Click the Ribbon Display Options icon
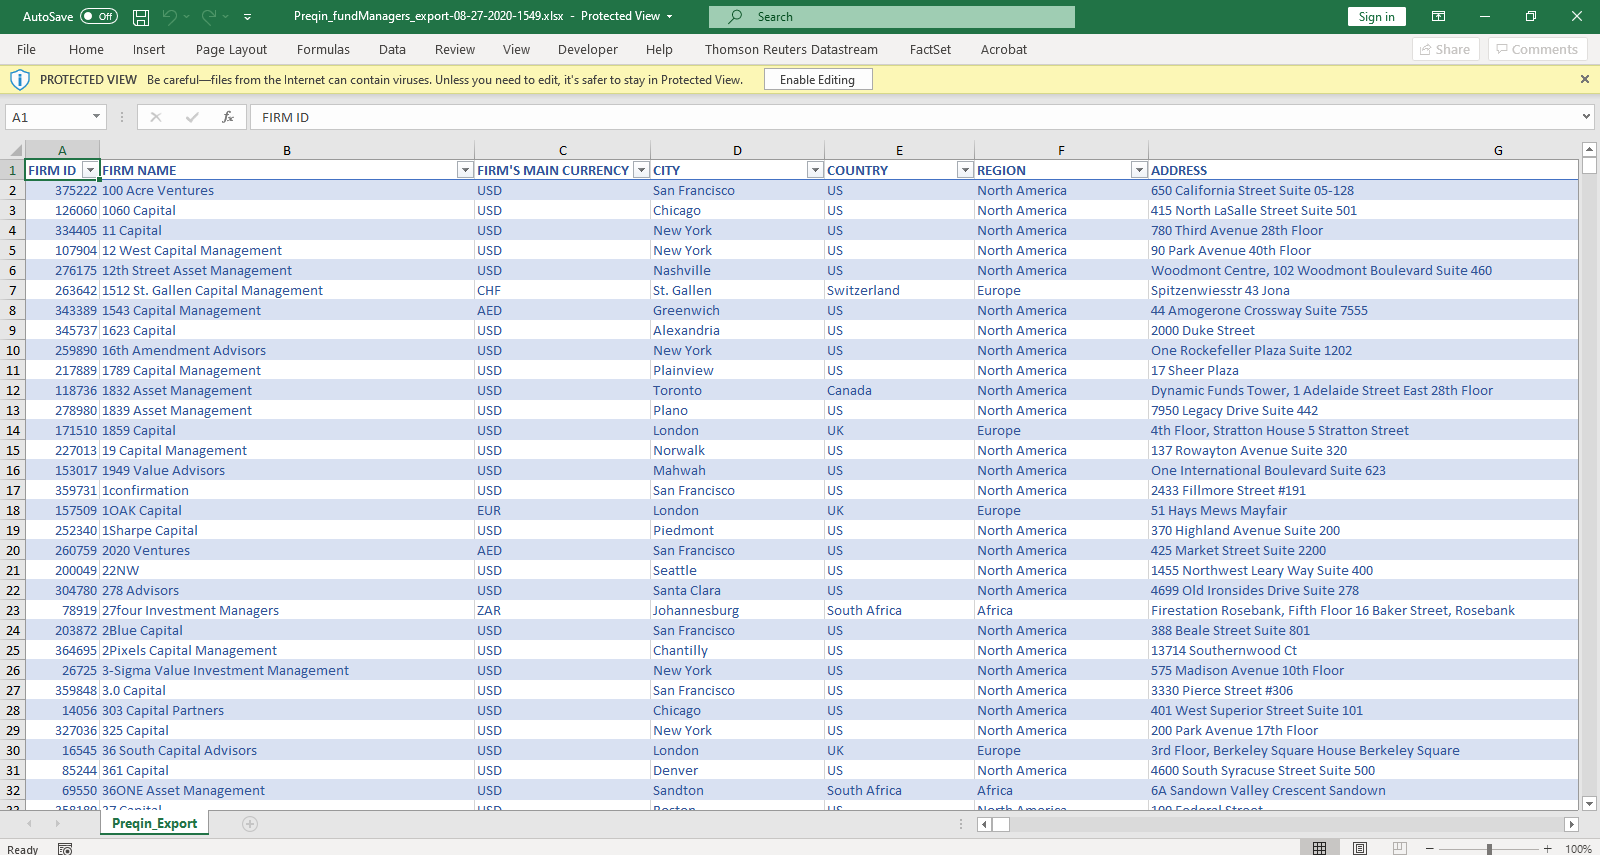Screen dimensions: 1600x855 (x=1438, y=16)
